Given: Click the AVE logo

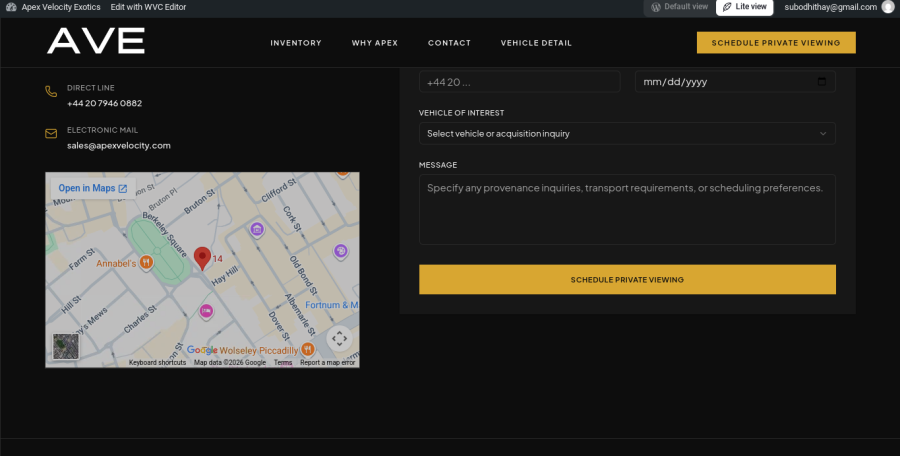Looking at the screenshot, I should pyautogui.click(x=95, y=41).
